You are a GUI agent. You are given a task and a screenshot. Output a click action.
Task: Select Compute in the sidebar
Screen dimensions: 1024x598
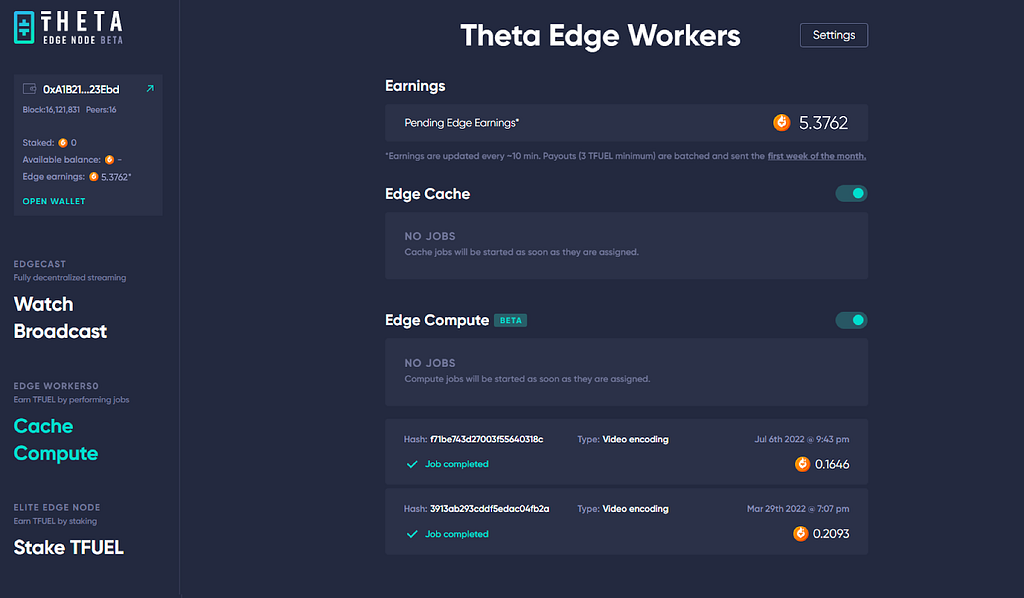56,453
